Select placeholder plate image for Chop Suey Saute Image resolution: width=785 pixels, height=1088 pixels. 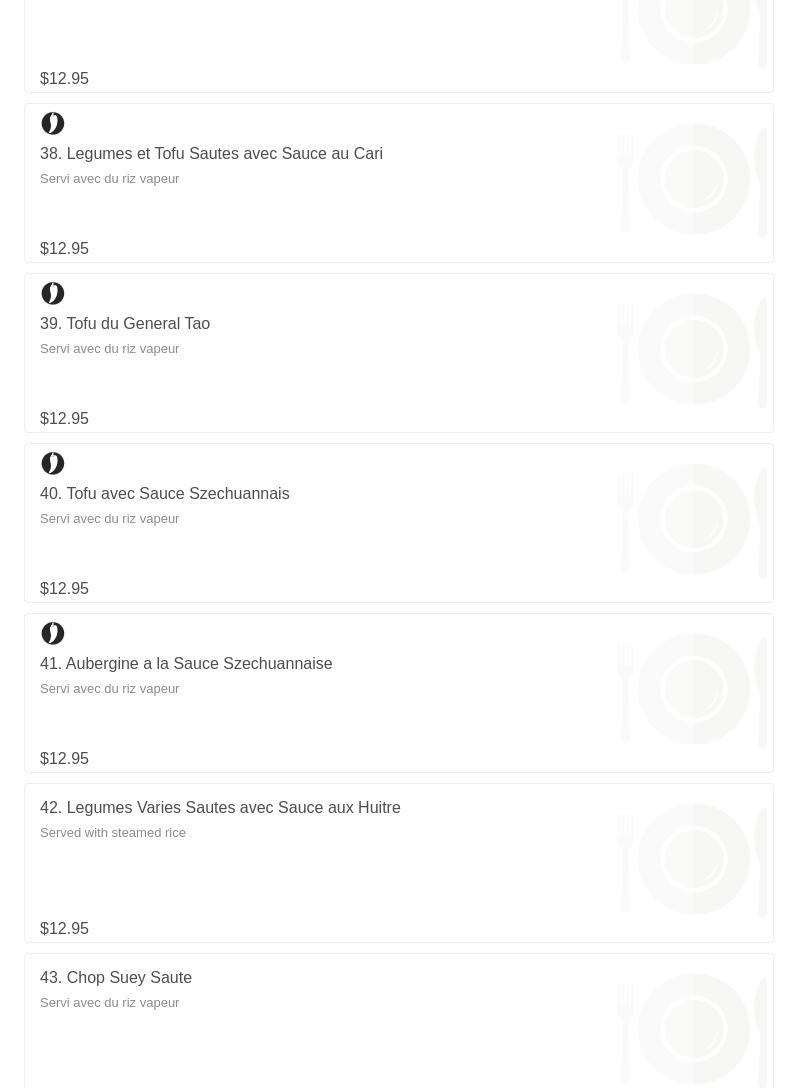693,1029
